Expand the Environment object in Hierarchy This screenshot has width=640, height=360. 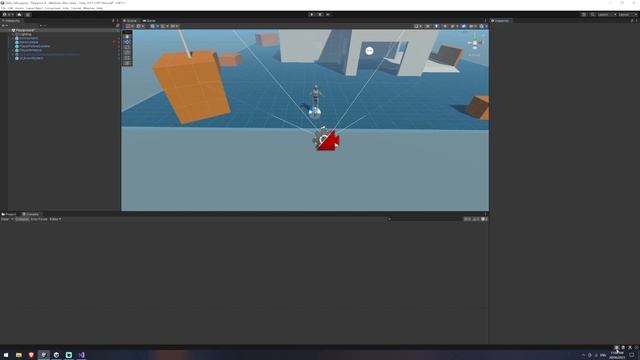tap(13, 38)
